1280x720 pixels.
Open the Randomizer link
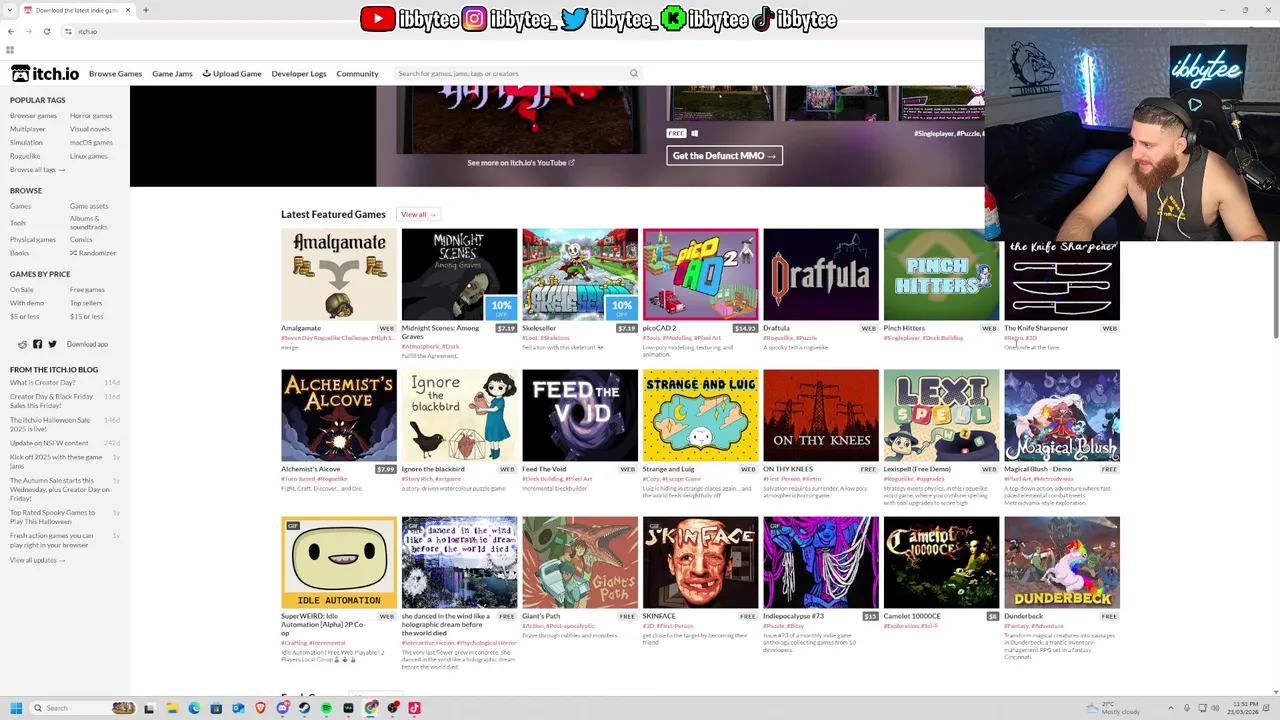coord(93,253)
